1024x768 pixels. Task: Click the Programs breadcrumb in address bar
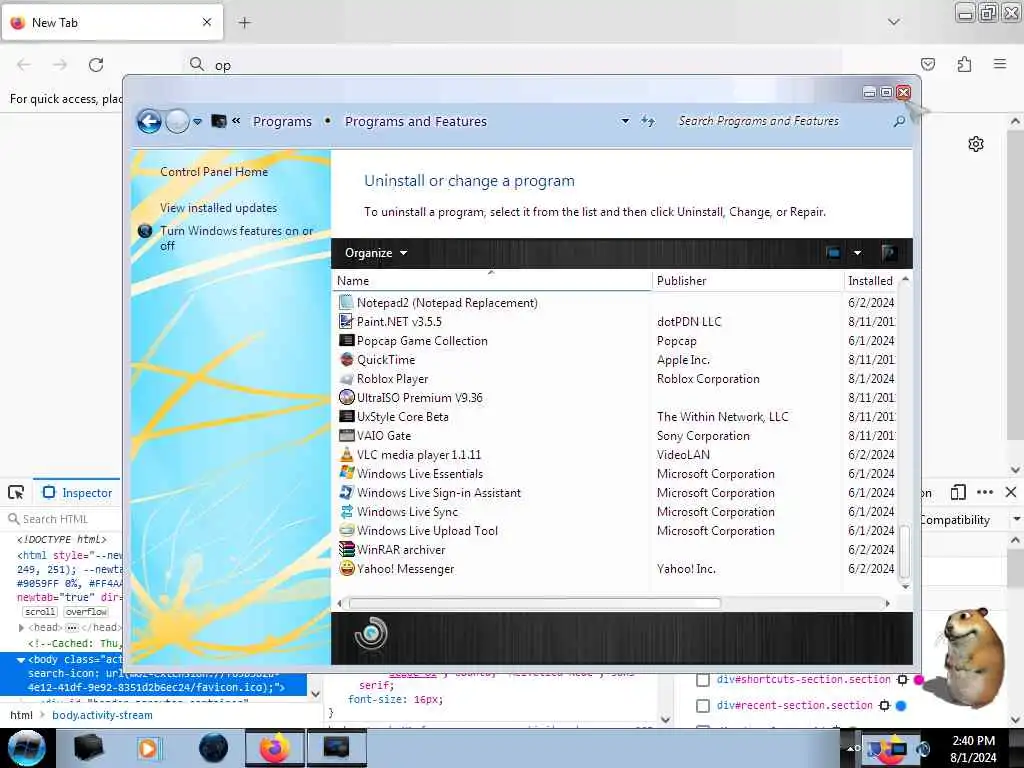tap(282, 121)
